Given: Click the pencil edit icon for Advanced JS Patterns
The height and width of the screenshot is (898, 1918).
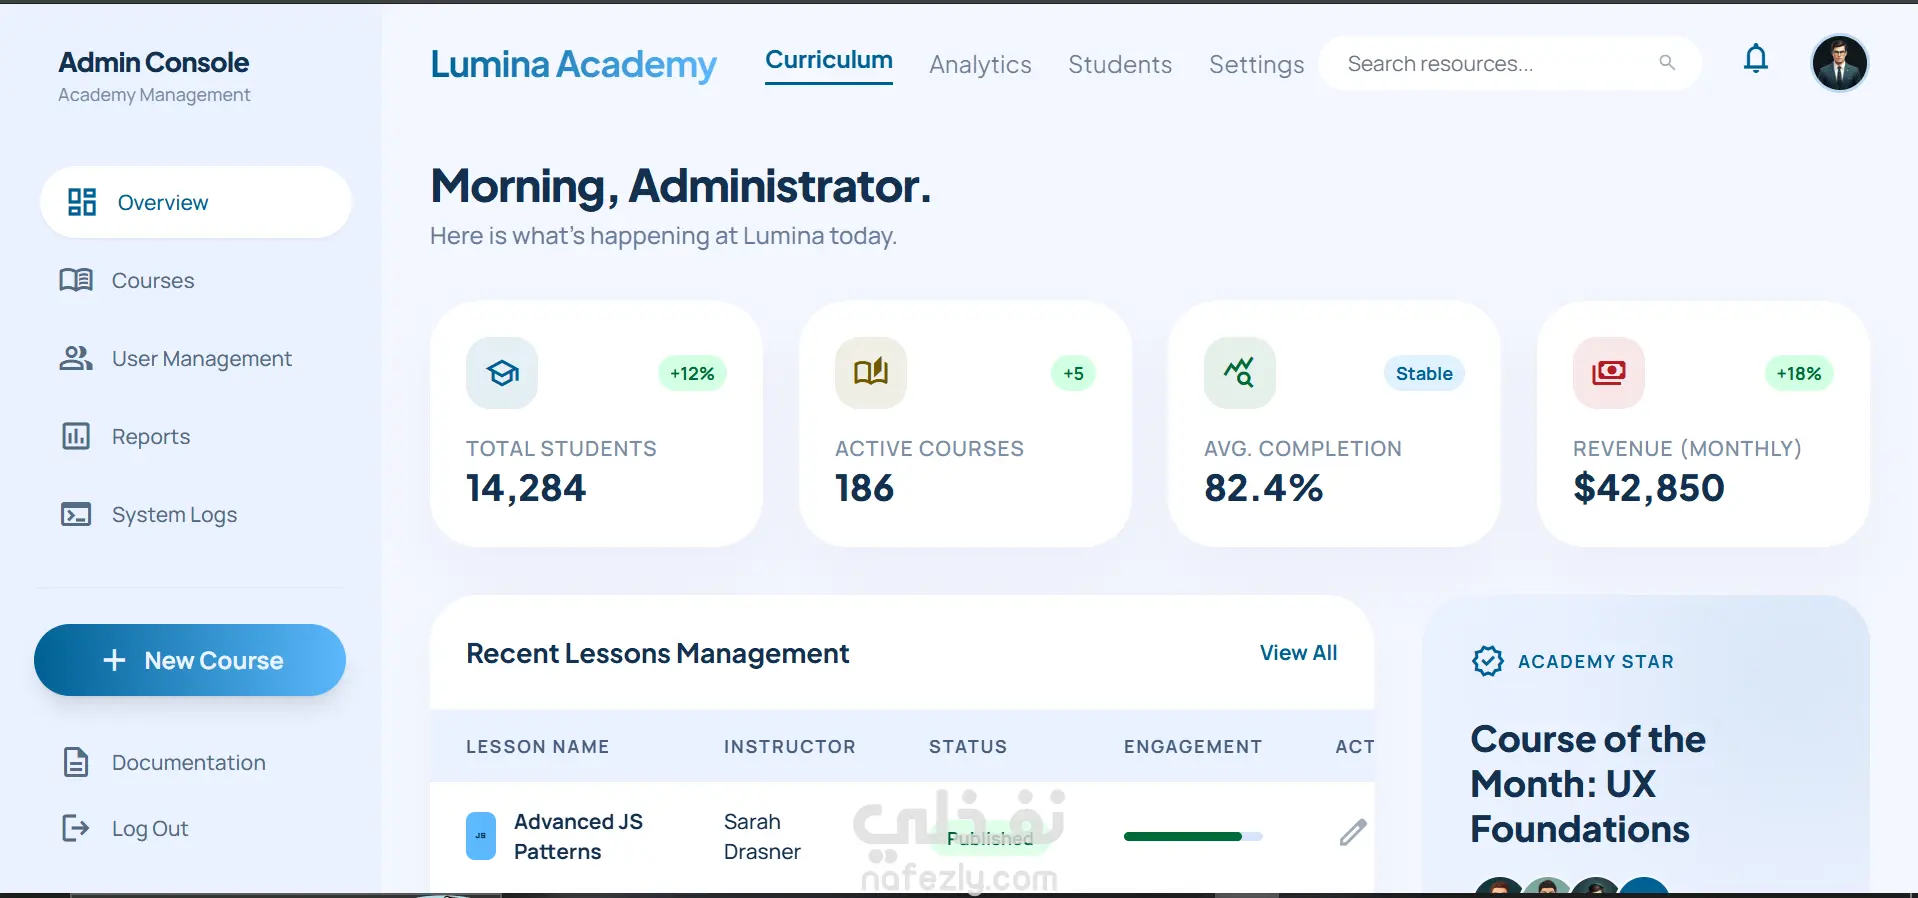Looking at the screenshot, I should [1352, 833].
